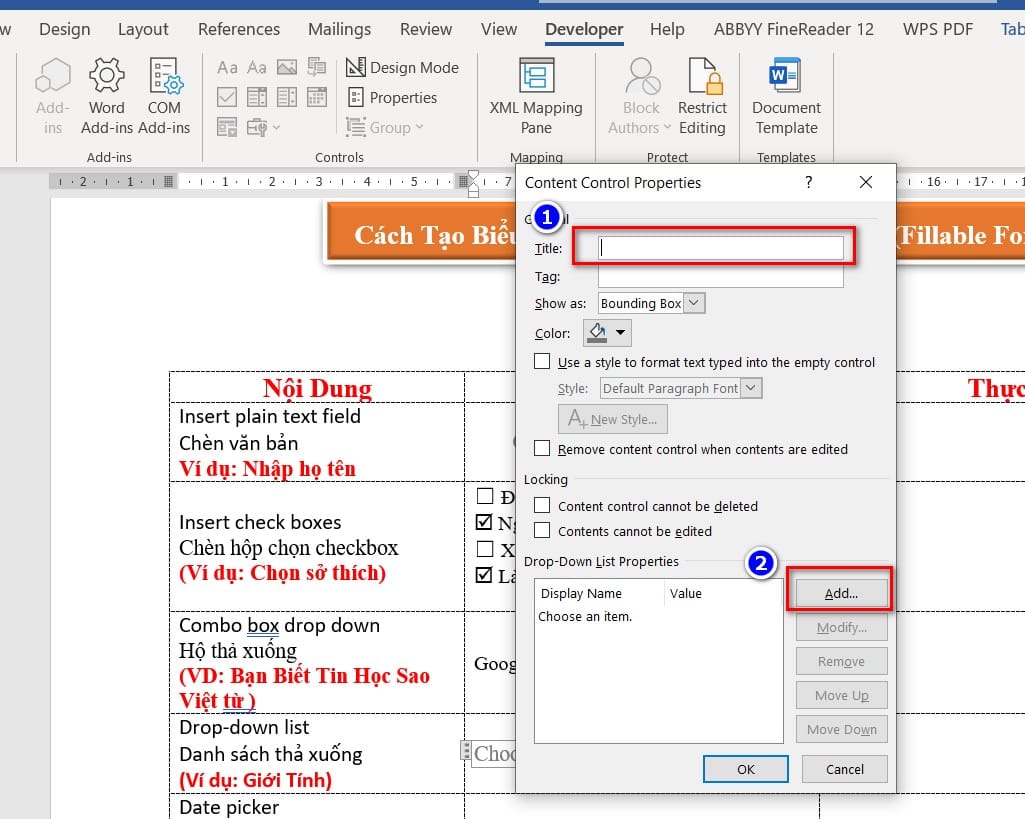Open the ABBYY FineReader 12 tab
The image size is (1025, 819).
pyautogui.click(x=794, y=29)
